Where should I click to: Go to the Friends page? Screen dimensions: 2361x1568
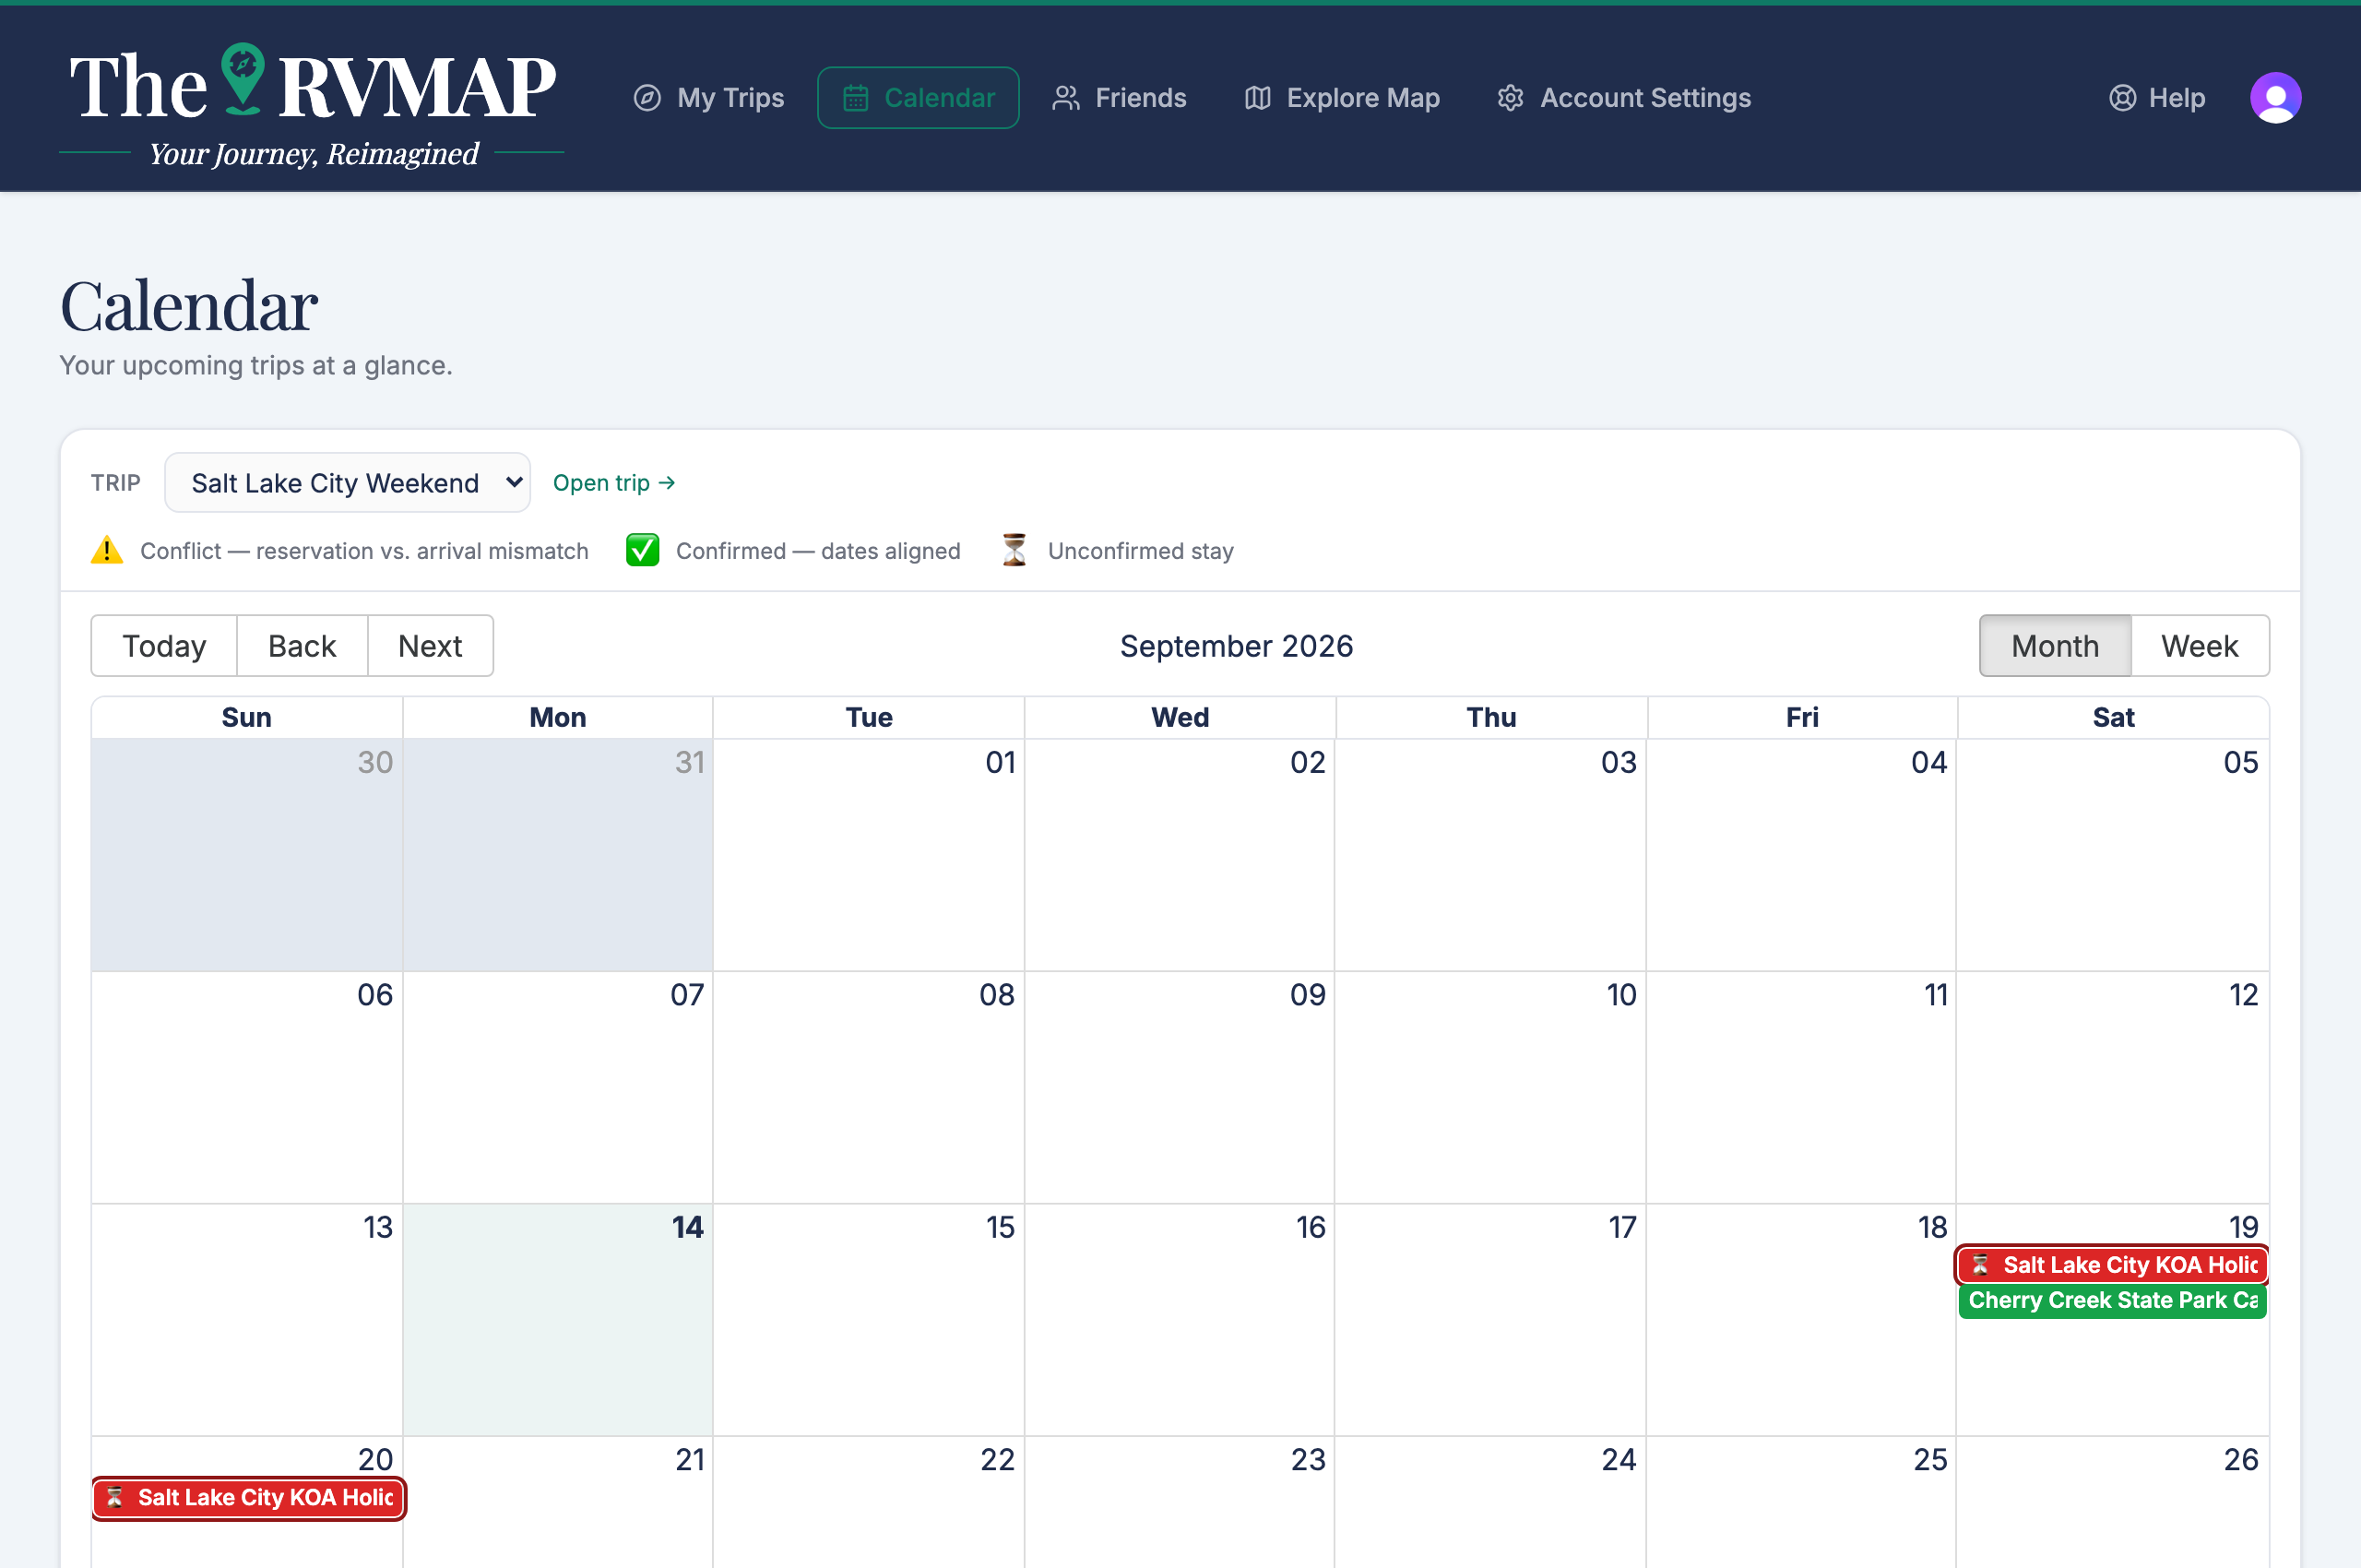click(x=1119, y=98)
